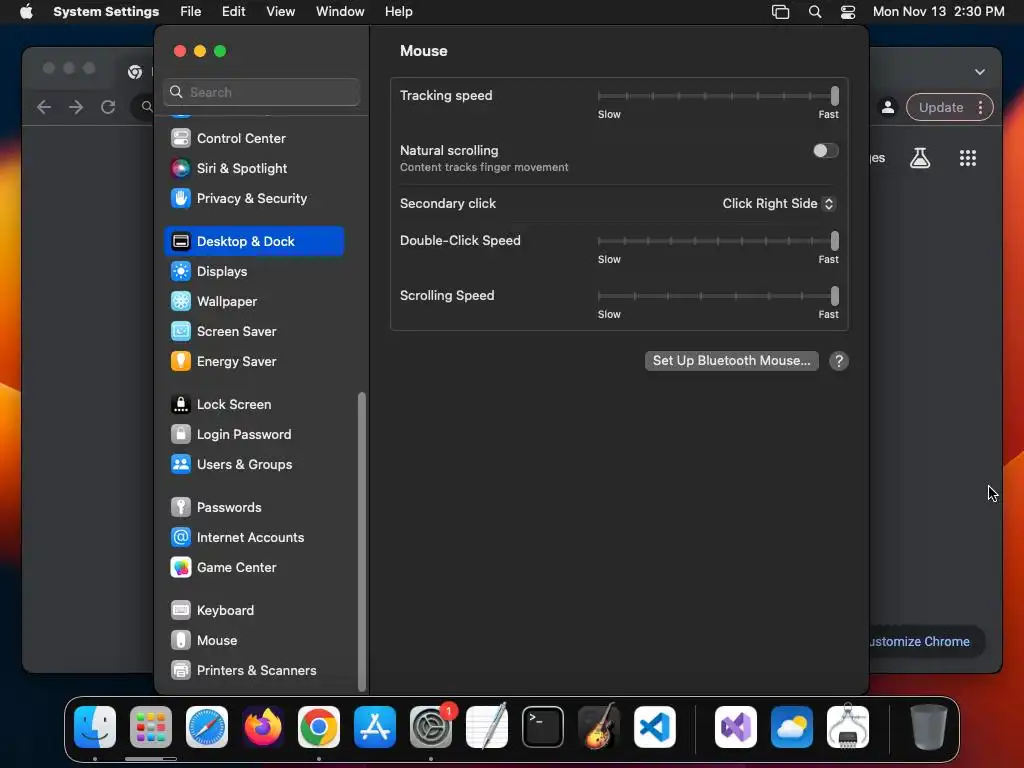The image size is (1024, 768).
Task: Open Finder from the Dock
Action: (95, 727)
